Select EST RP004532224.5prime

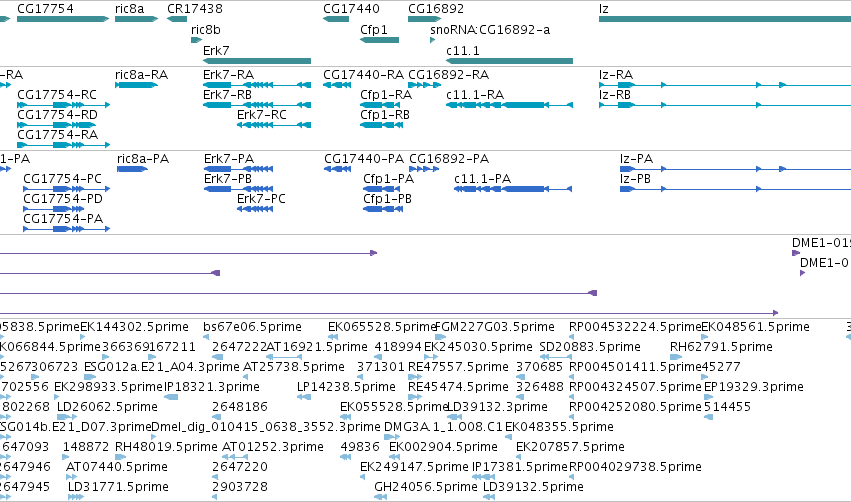click(635, 327)
